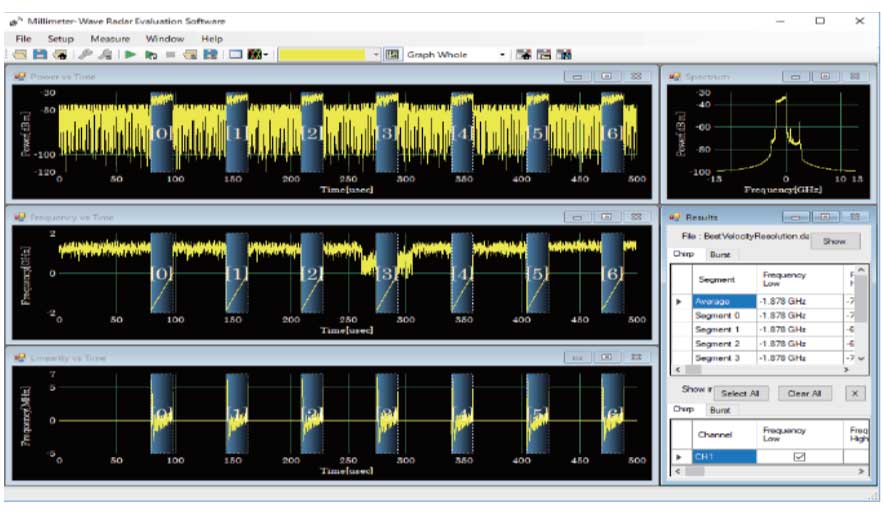Viewport: 884px width, 518px height.
Task: Click the application icon in the title bar
Action: (16, 21)
